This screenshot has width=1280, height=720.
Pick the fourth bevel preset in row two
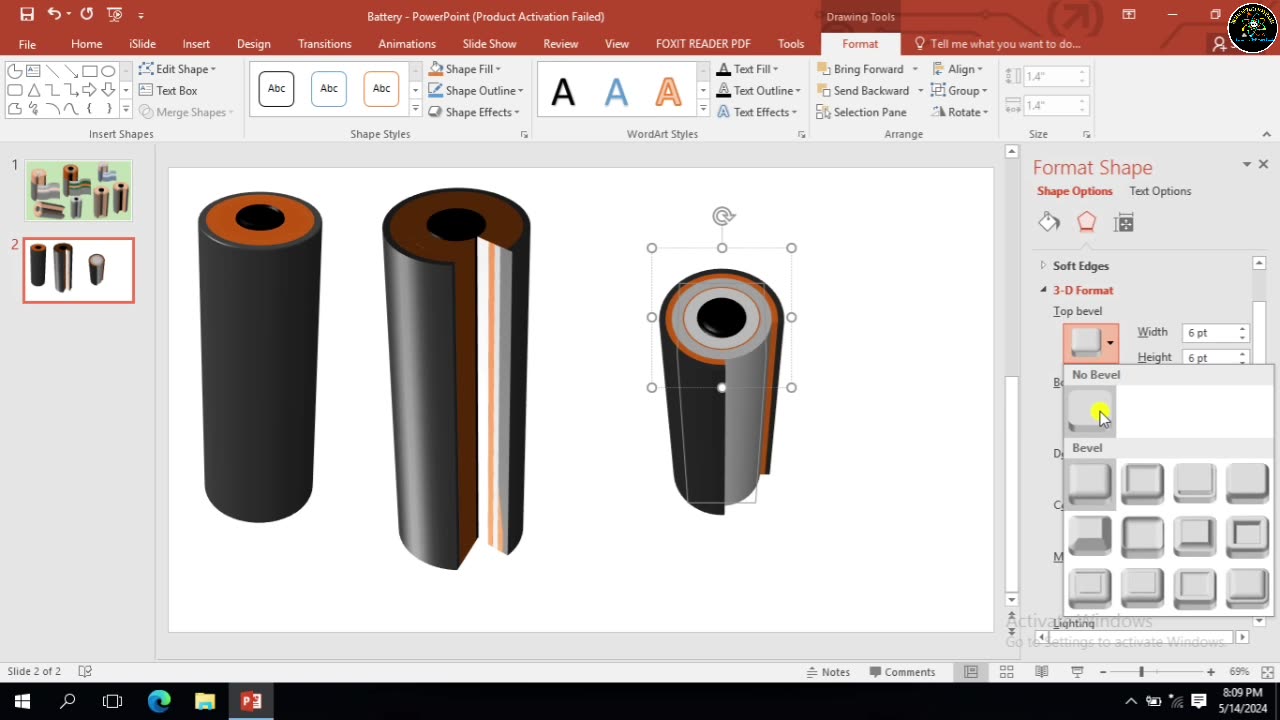1247,536
